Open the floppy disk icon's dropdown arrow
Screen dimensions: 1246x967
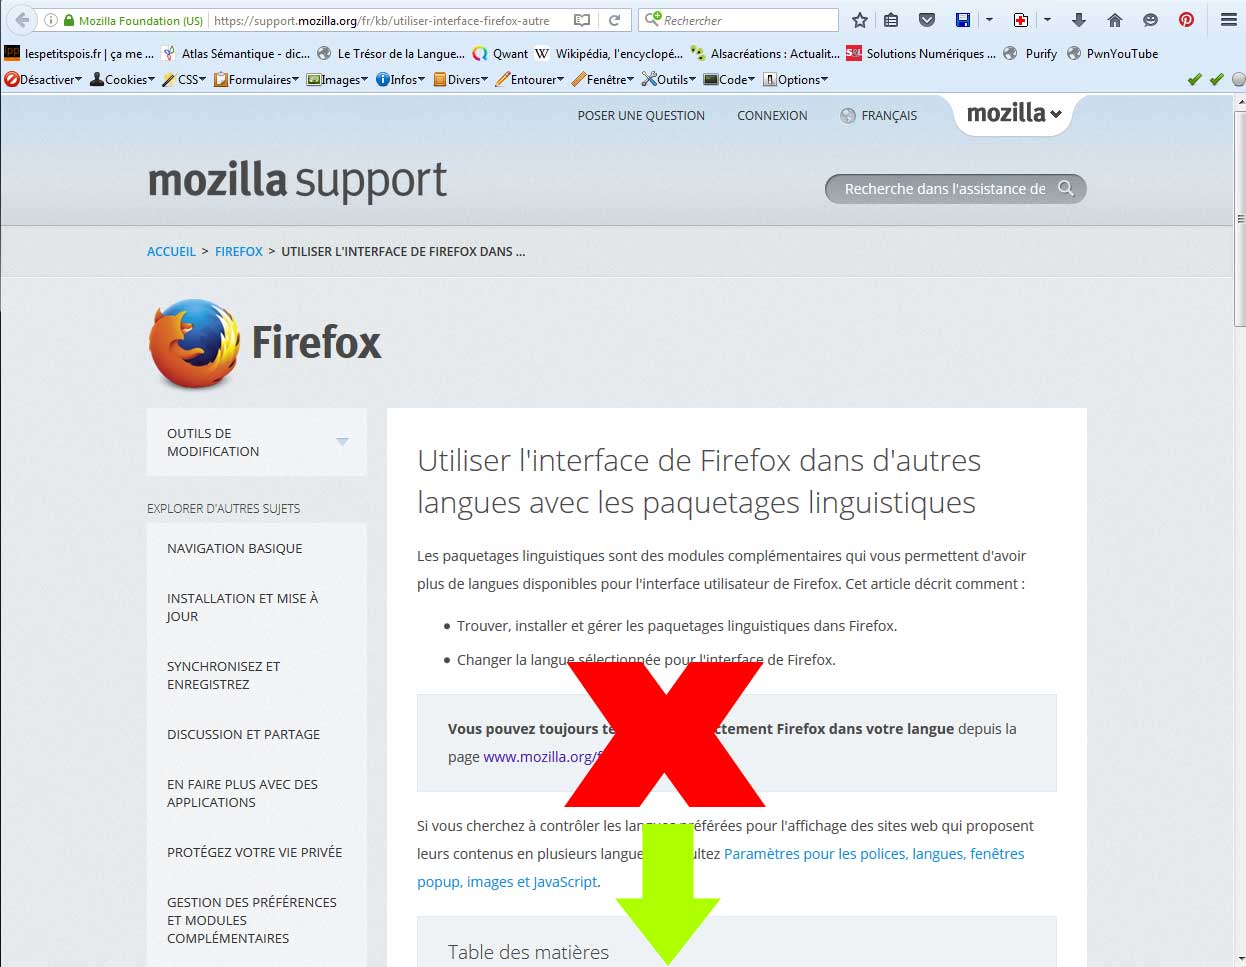tap(989, 20)
